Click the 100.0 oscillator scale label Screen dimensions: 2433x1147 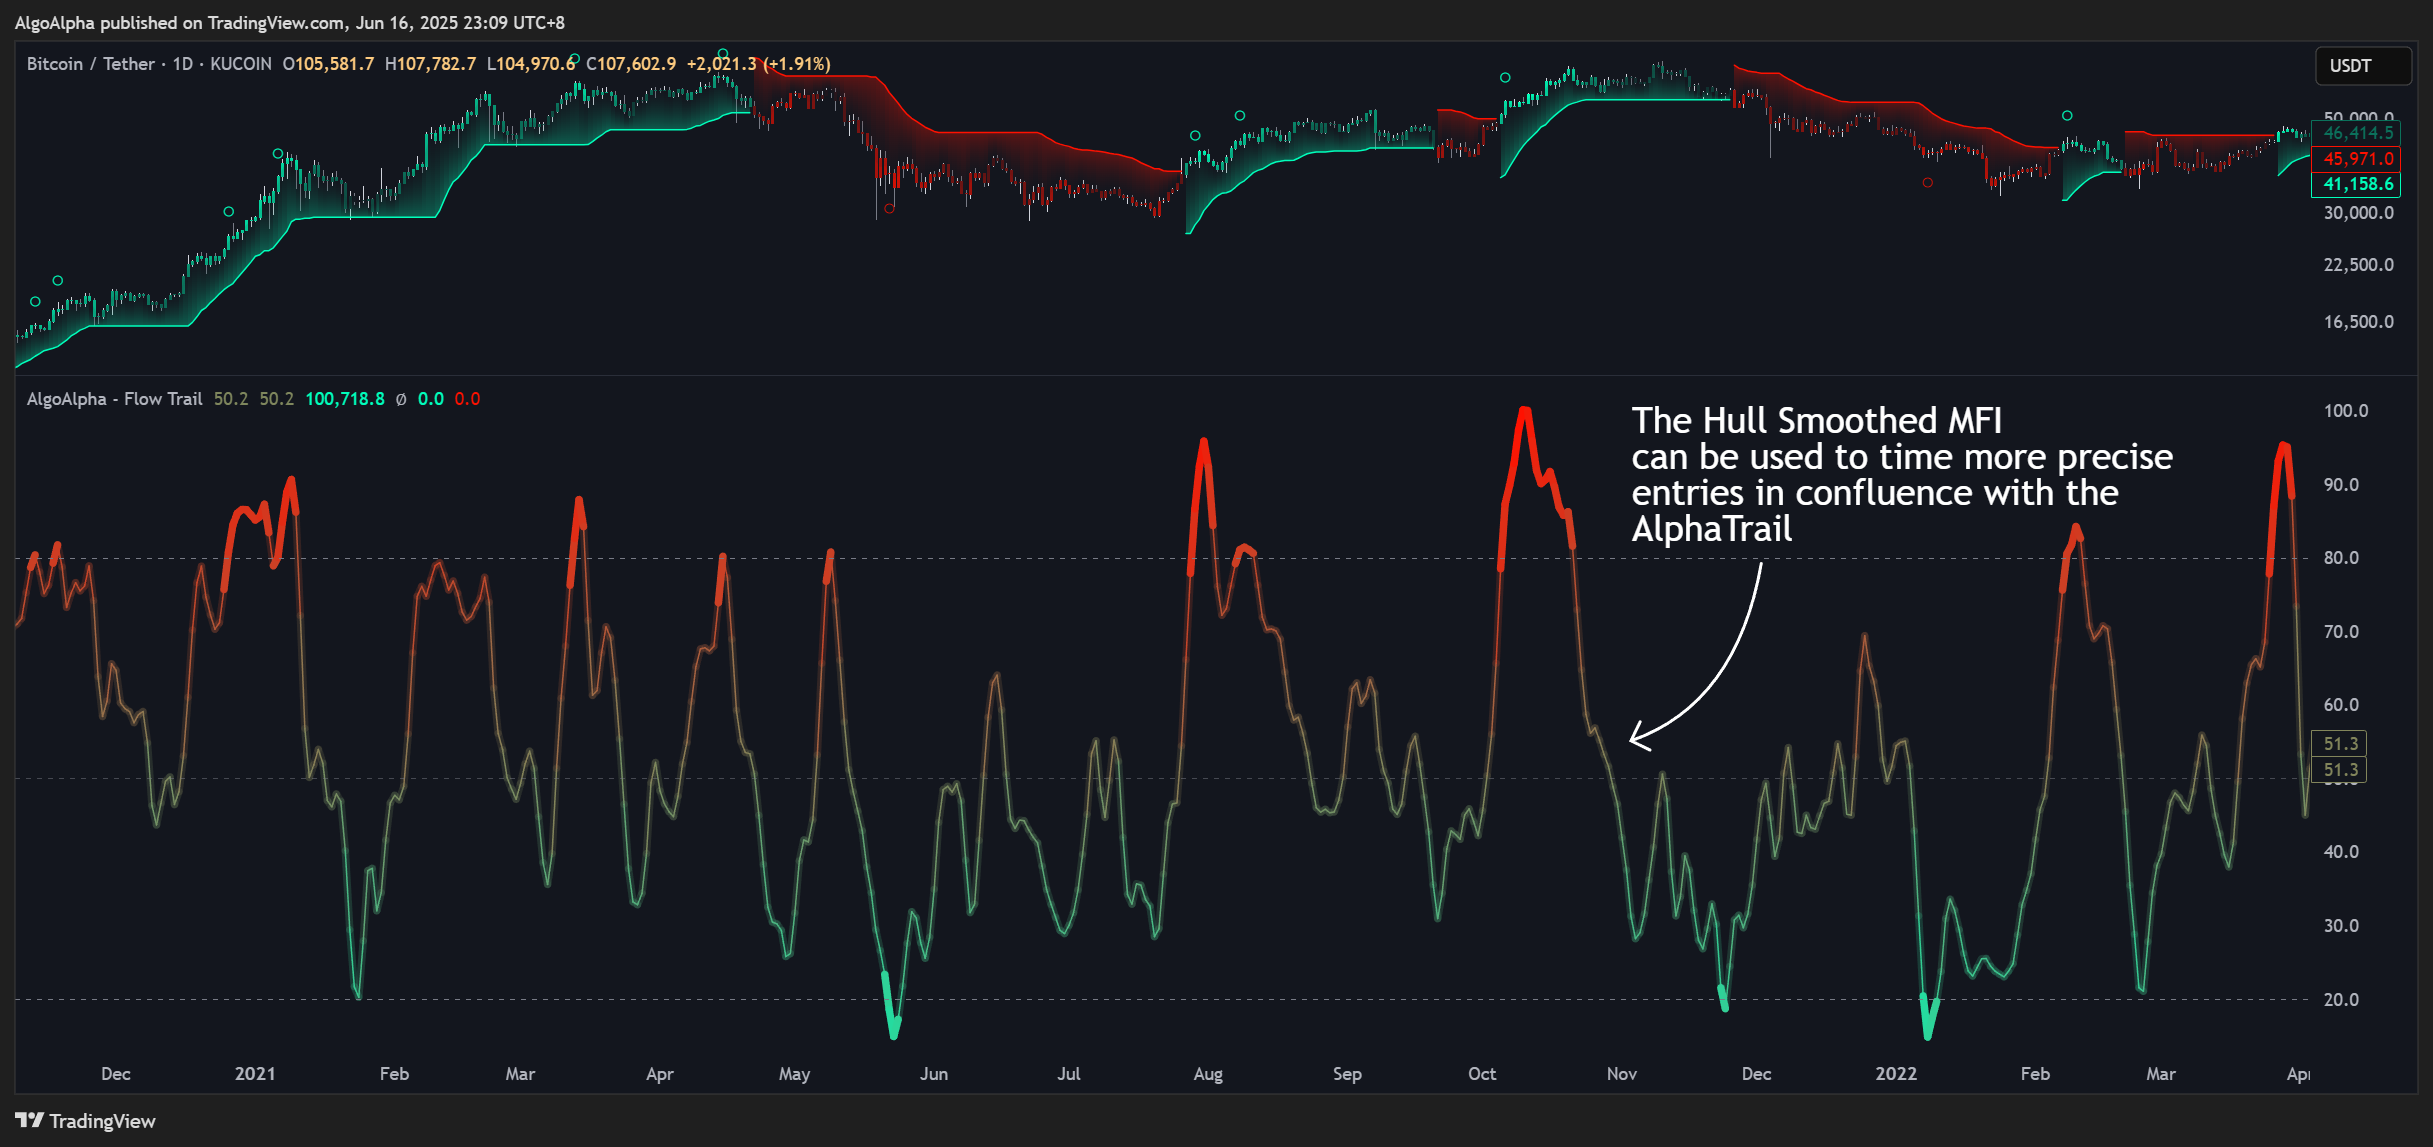(x=2345, y=411)
